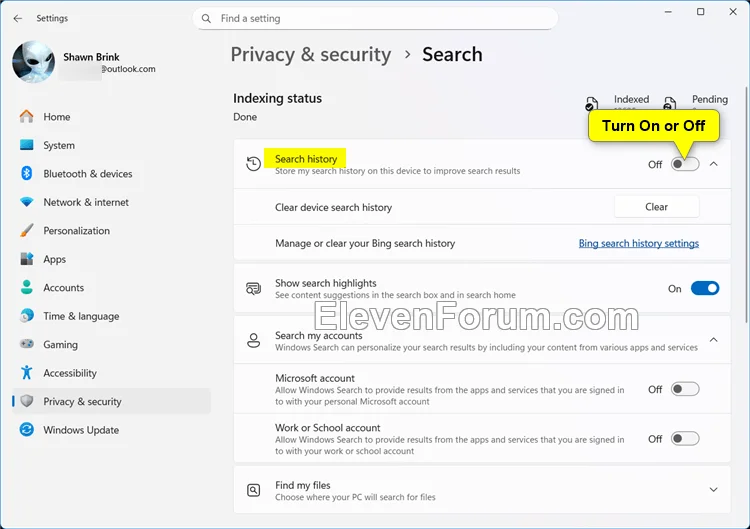Click the Search my accounts person icon
The width and height of the screenshot is (750, 529).
[x=254, y=341]
